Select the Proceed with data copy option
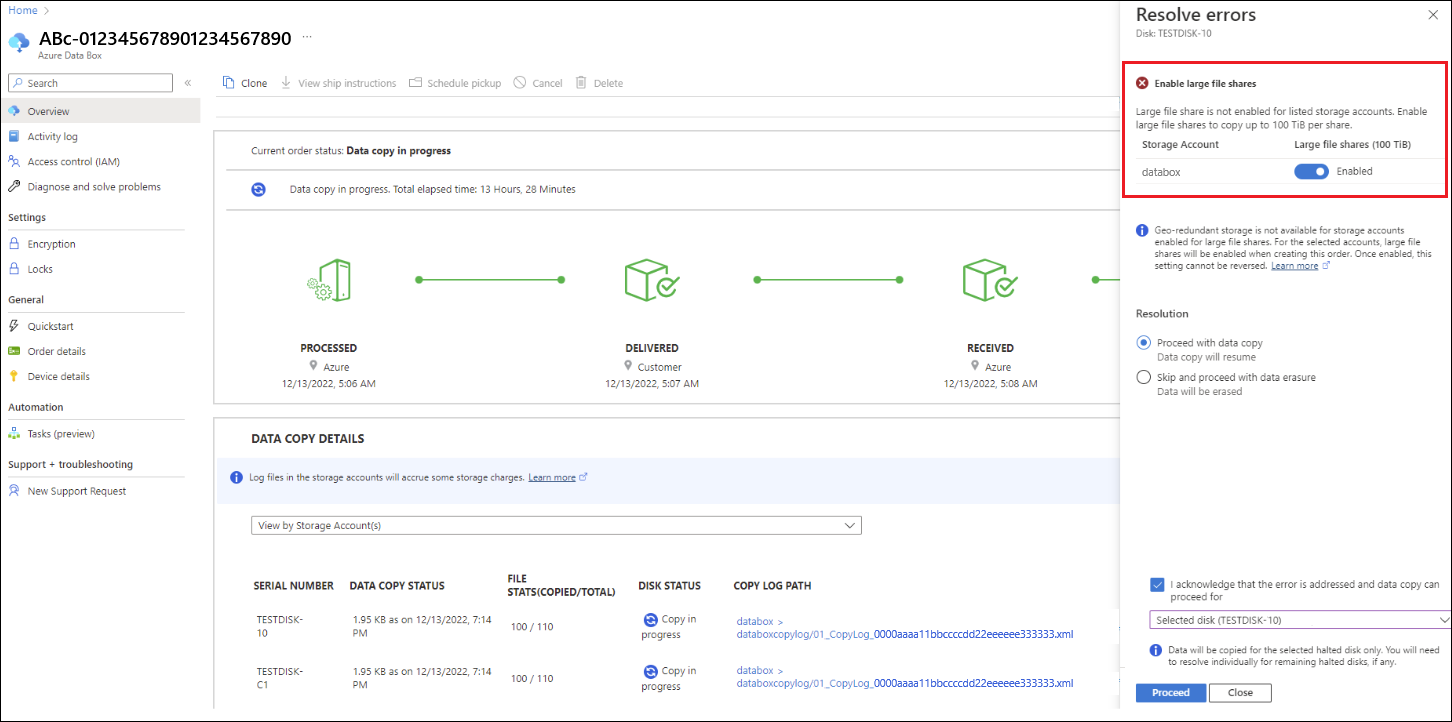 pyautogui.click(x=1144, y=343)
